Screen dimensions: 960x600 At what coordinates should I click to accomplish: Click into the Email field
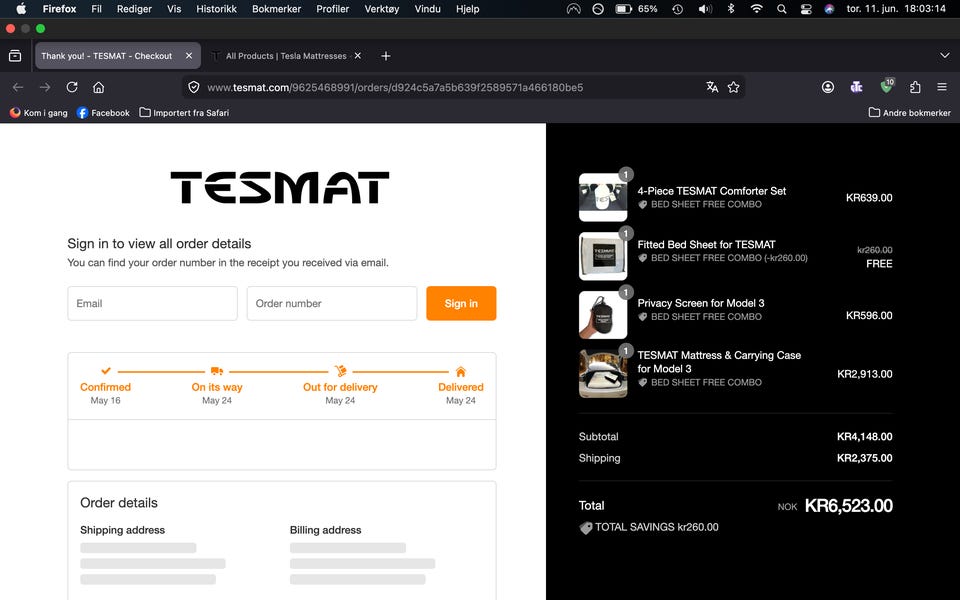152,303
